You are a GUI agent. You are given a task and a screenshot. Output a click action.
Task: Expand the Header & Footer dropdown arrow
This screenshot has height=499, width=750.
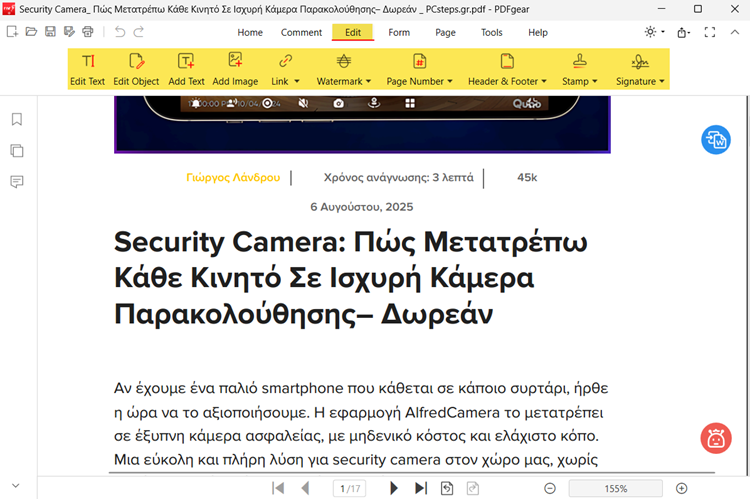coord(544,81)
